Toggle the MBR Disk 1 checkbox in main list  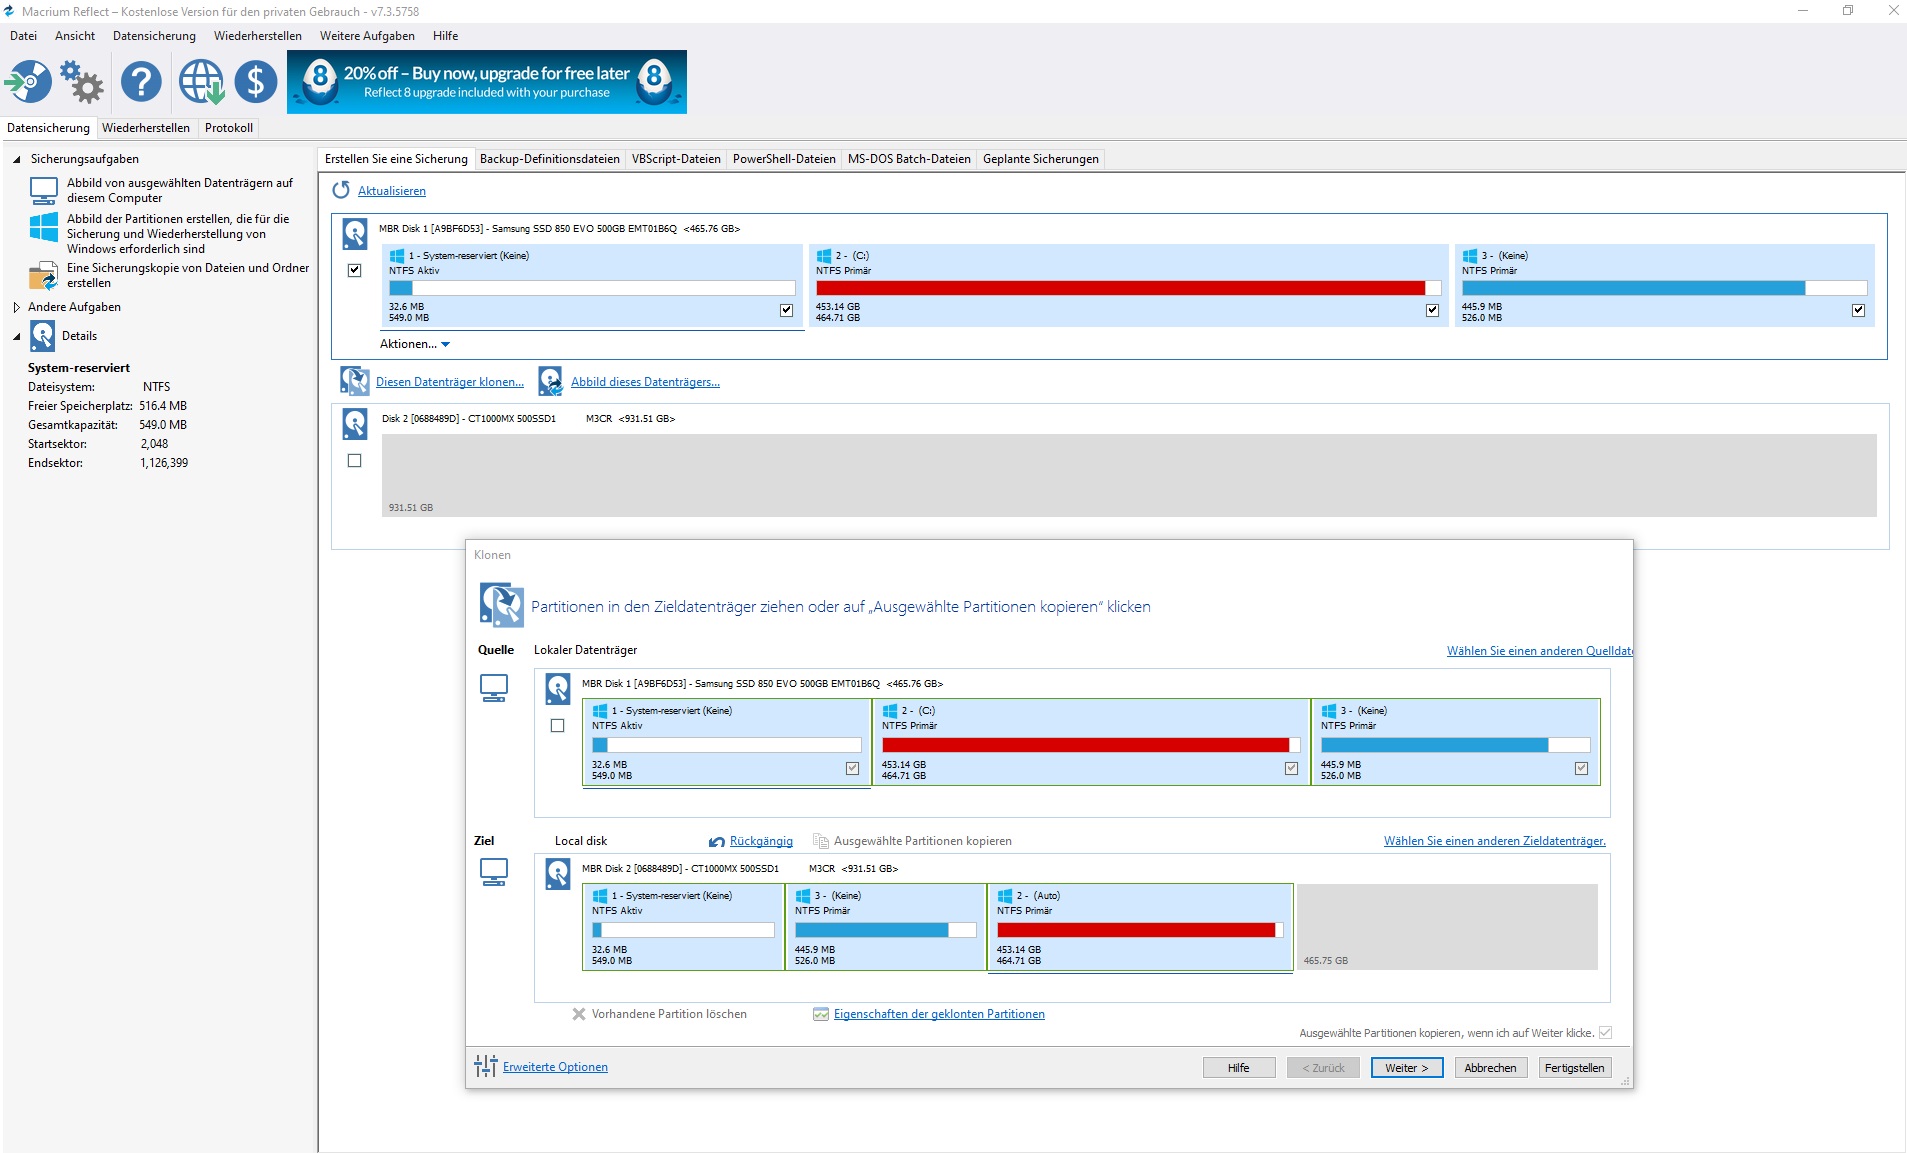tap(354, 270)
